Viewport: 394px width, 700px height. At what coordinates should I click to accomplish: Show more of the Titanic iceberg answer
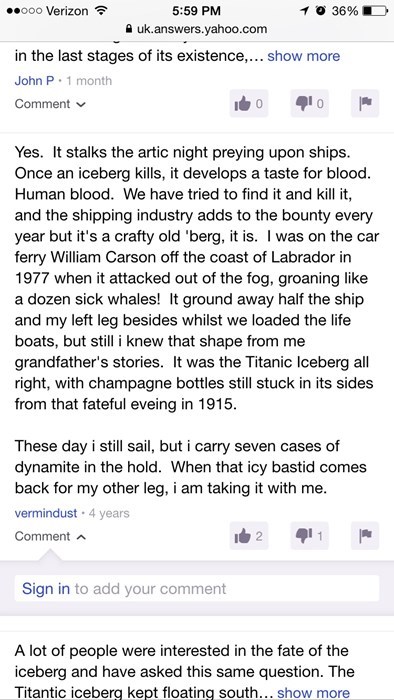[x=313, y=692]
